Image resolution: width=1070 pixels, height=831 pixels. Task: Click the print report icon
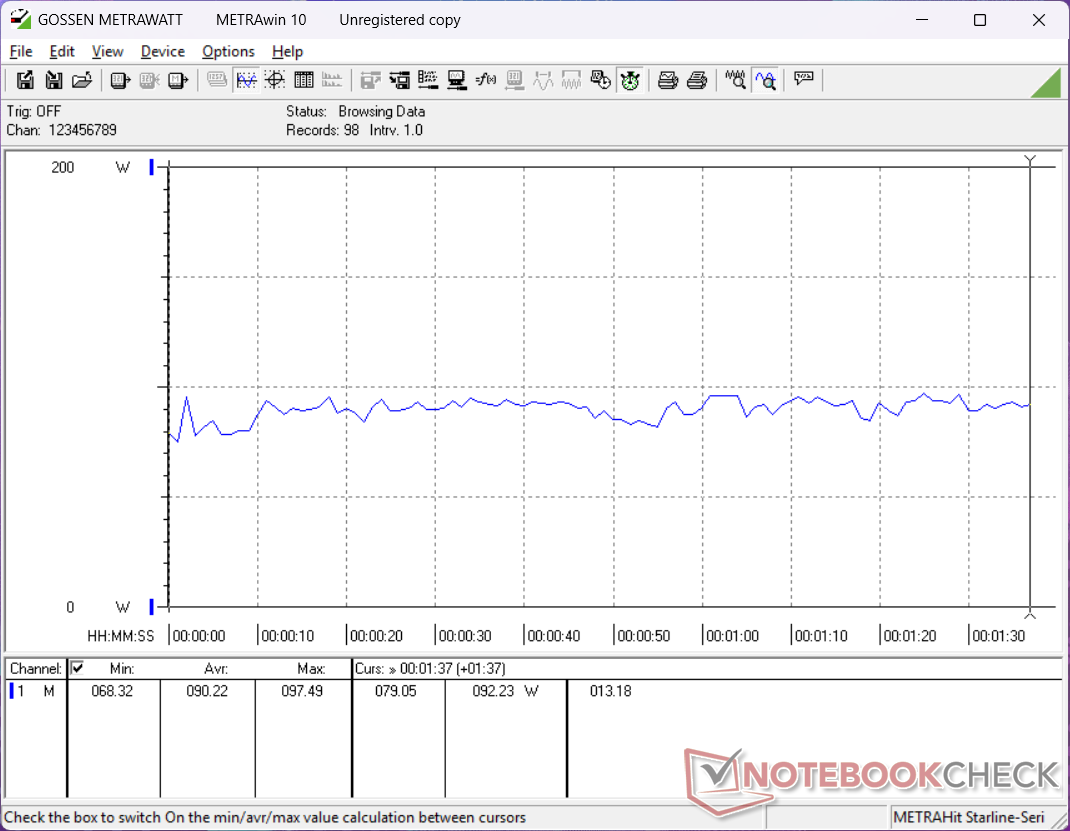point(696,81)
